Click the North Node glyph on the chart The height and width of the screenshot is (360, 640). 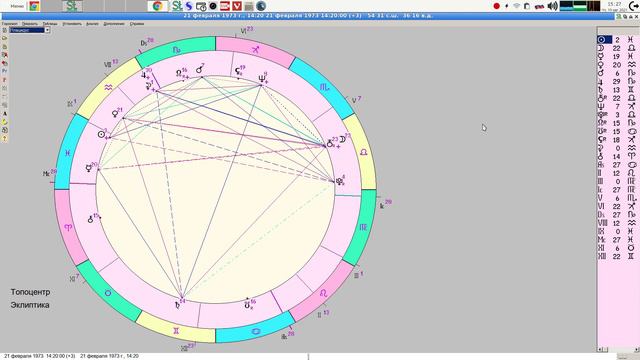point(179,73)
